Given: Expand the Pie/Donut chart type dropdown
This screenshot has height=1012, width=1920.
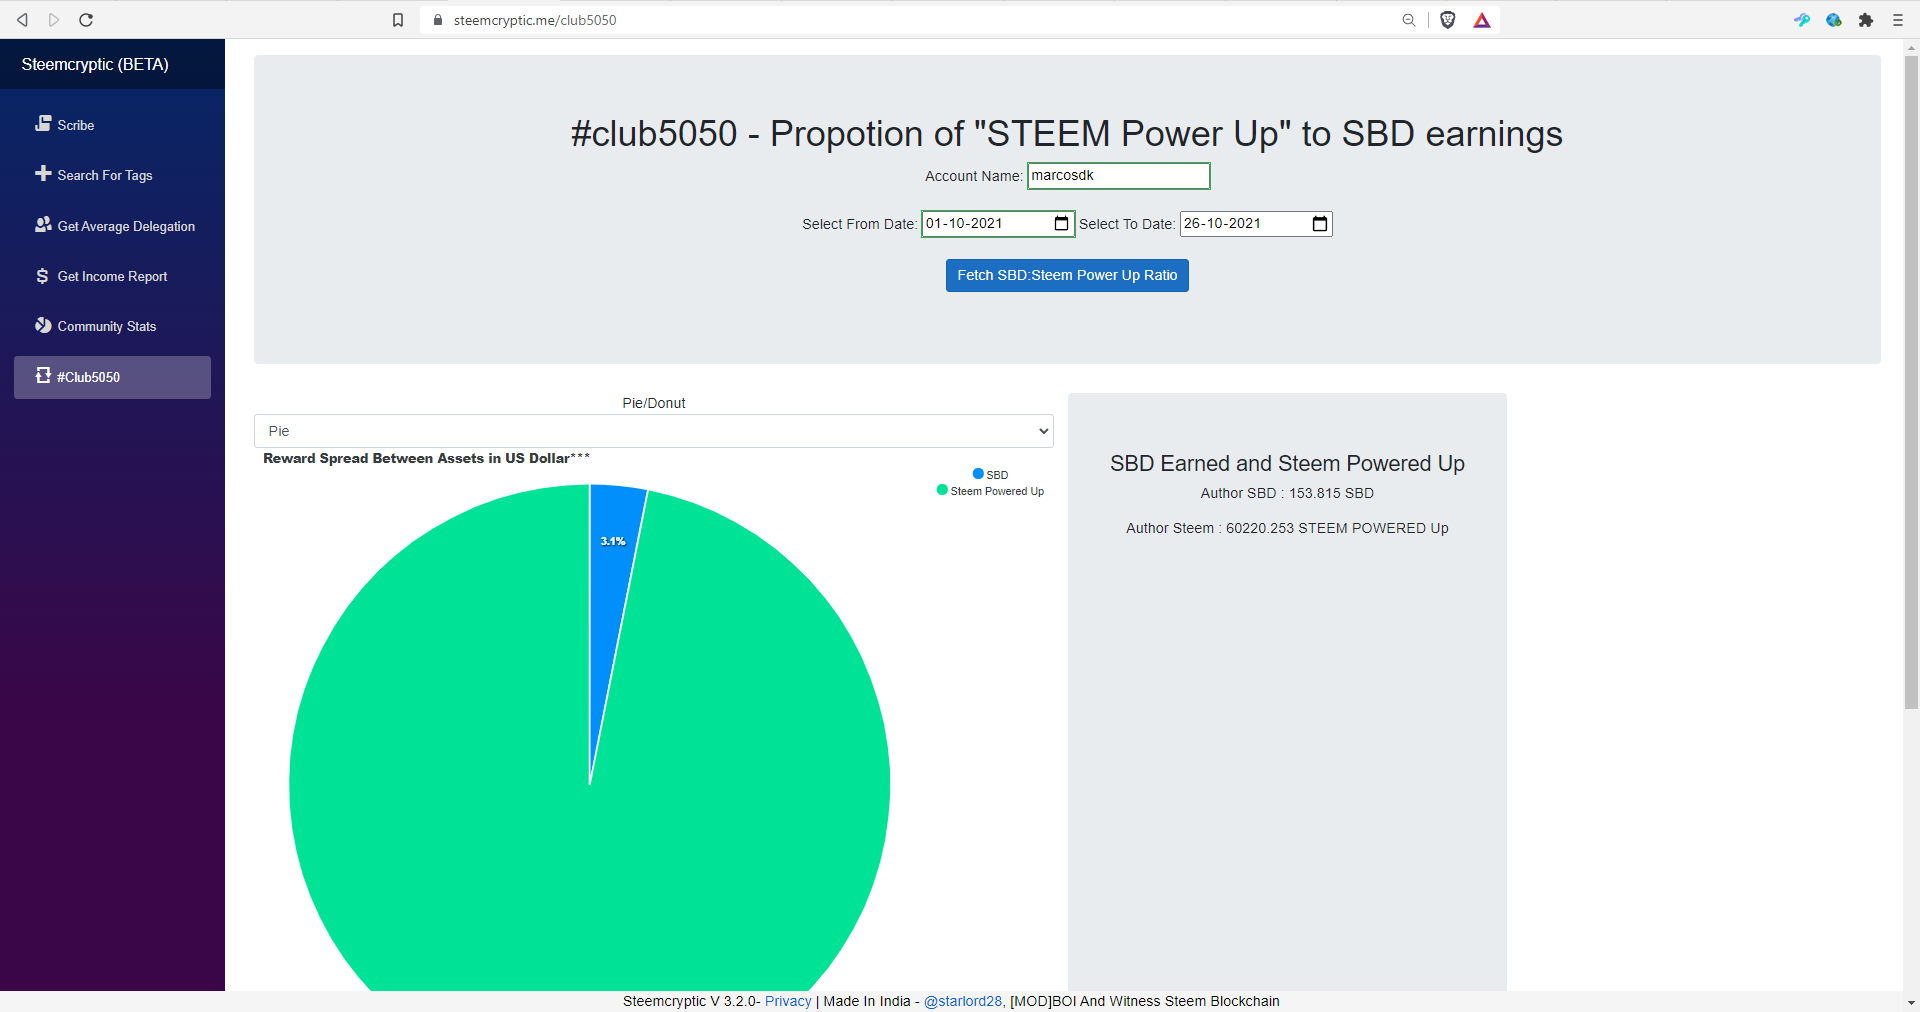Looking at the screenshot, I should click(x=654, y=431).
